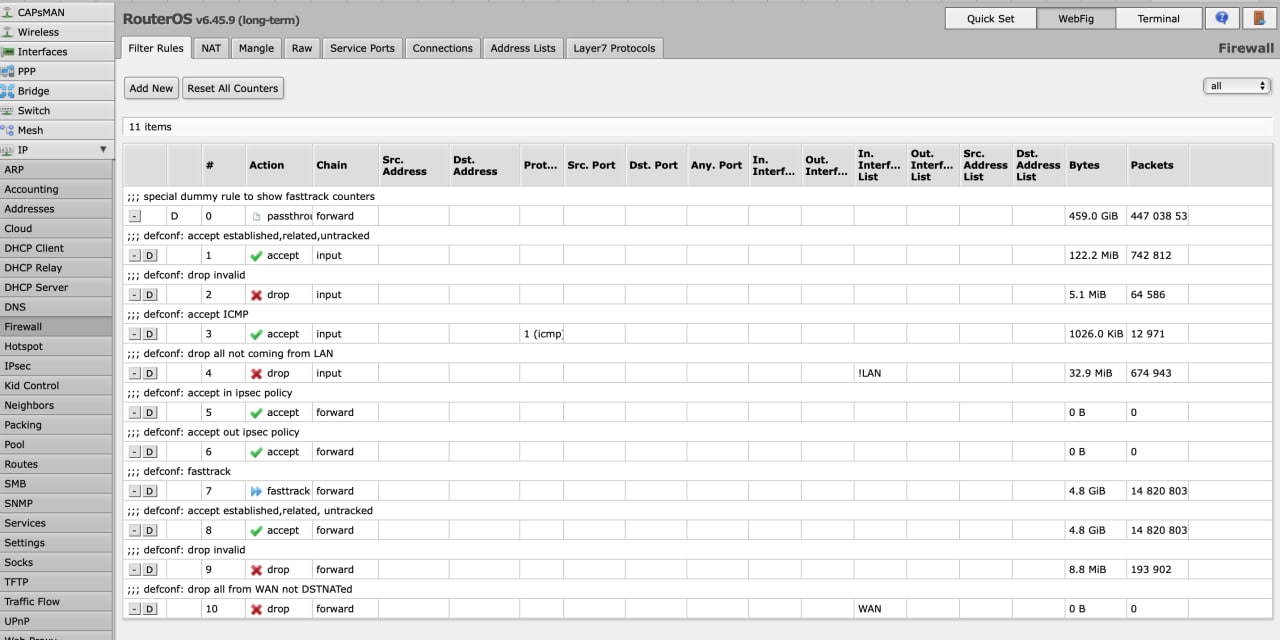This screenshot has width=1280, height=640.
Task: Open the Mesh sidebar entry
Action: click(57, 130)
